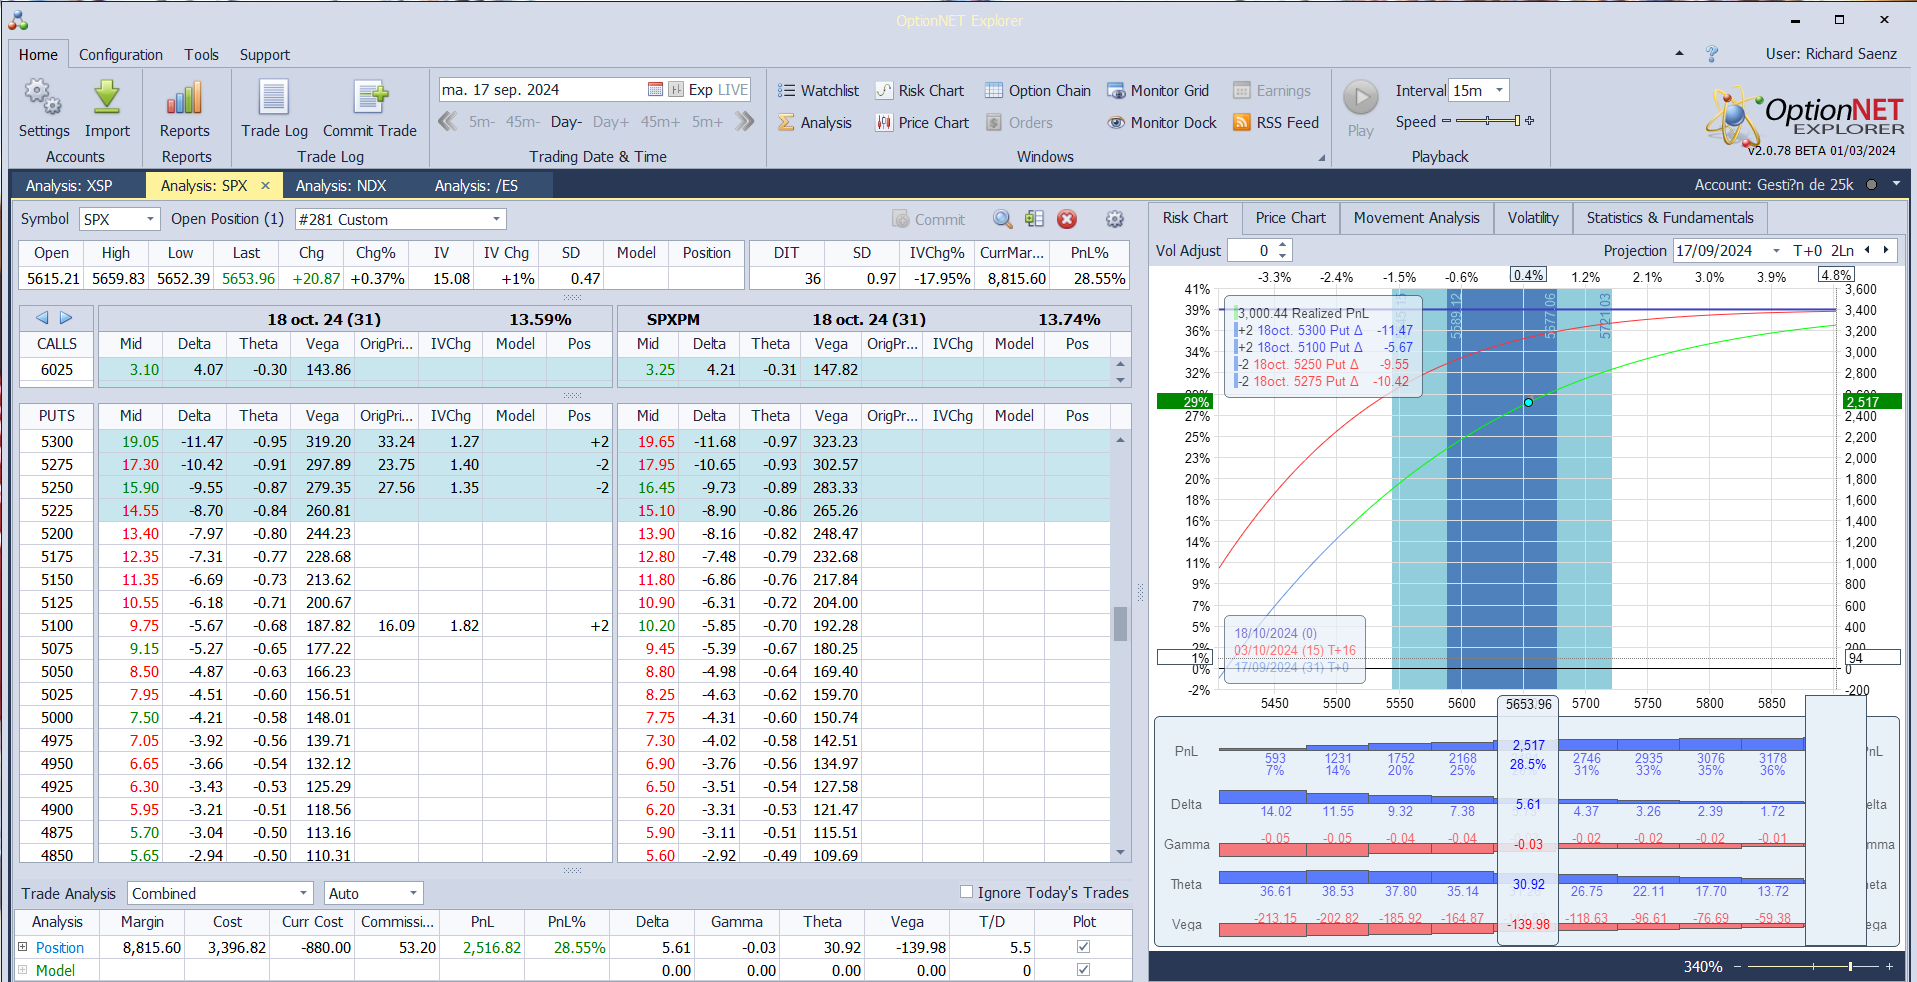
Task: Open the Risk Chart window from the ribbon
Action: coord(919,91)
